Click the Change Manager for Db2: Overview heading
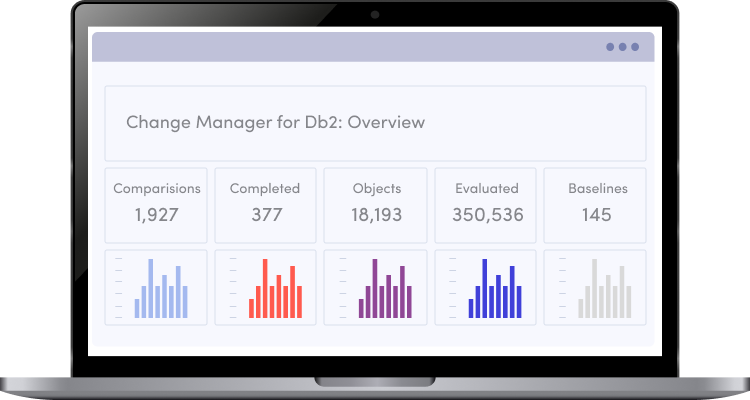Screen dimensions: 750x400 (x=275, y=122)
